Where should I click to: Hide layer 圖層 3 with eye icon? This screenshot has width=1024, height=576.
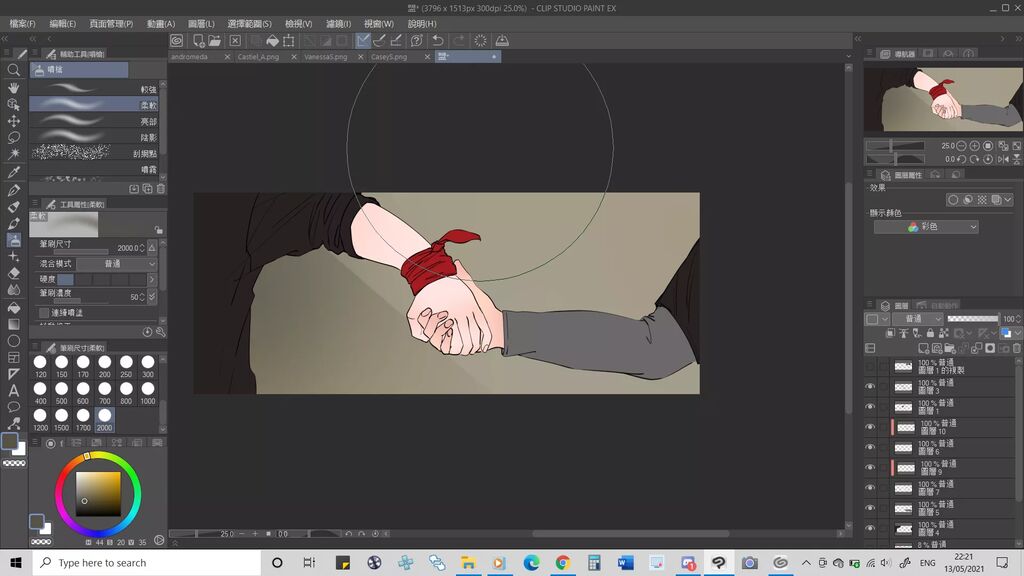pos(870,387)
